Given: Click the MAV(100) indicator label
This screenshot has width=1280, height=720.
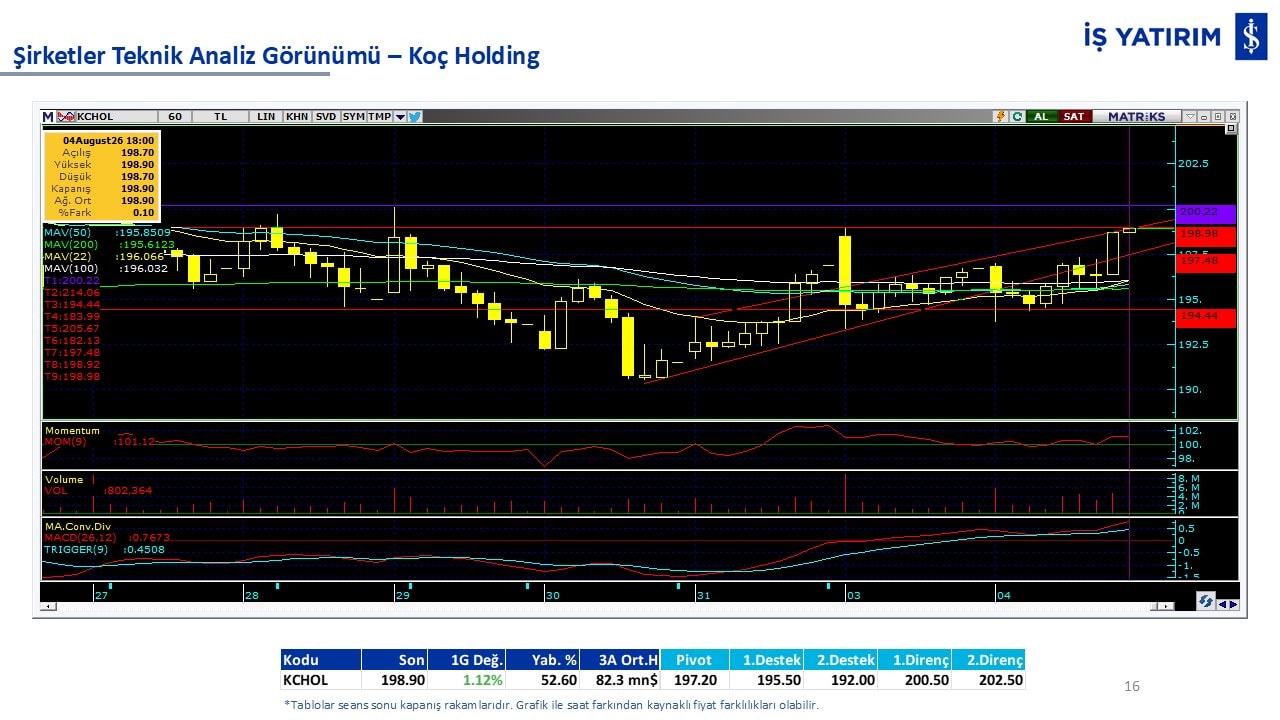Looking at the screenshot, I should [x=70, y=268].
